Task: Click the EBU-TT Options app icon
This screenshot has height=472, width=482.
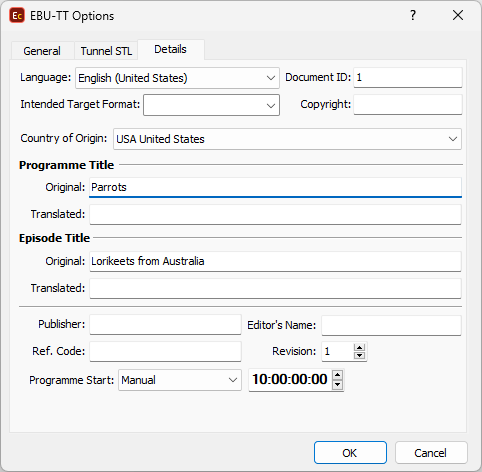Action: [x=17, y=16]
